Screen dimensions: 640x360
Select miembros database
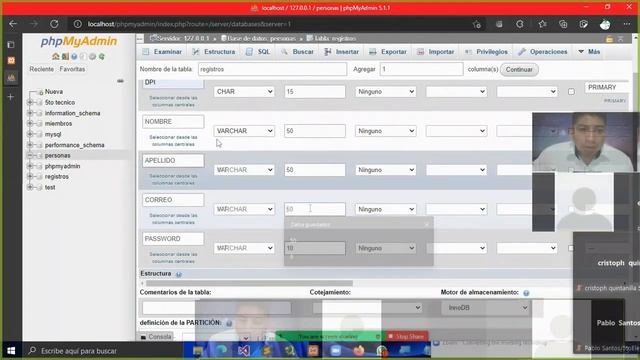point(58,123)
